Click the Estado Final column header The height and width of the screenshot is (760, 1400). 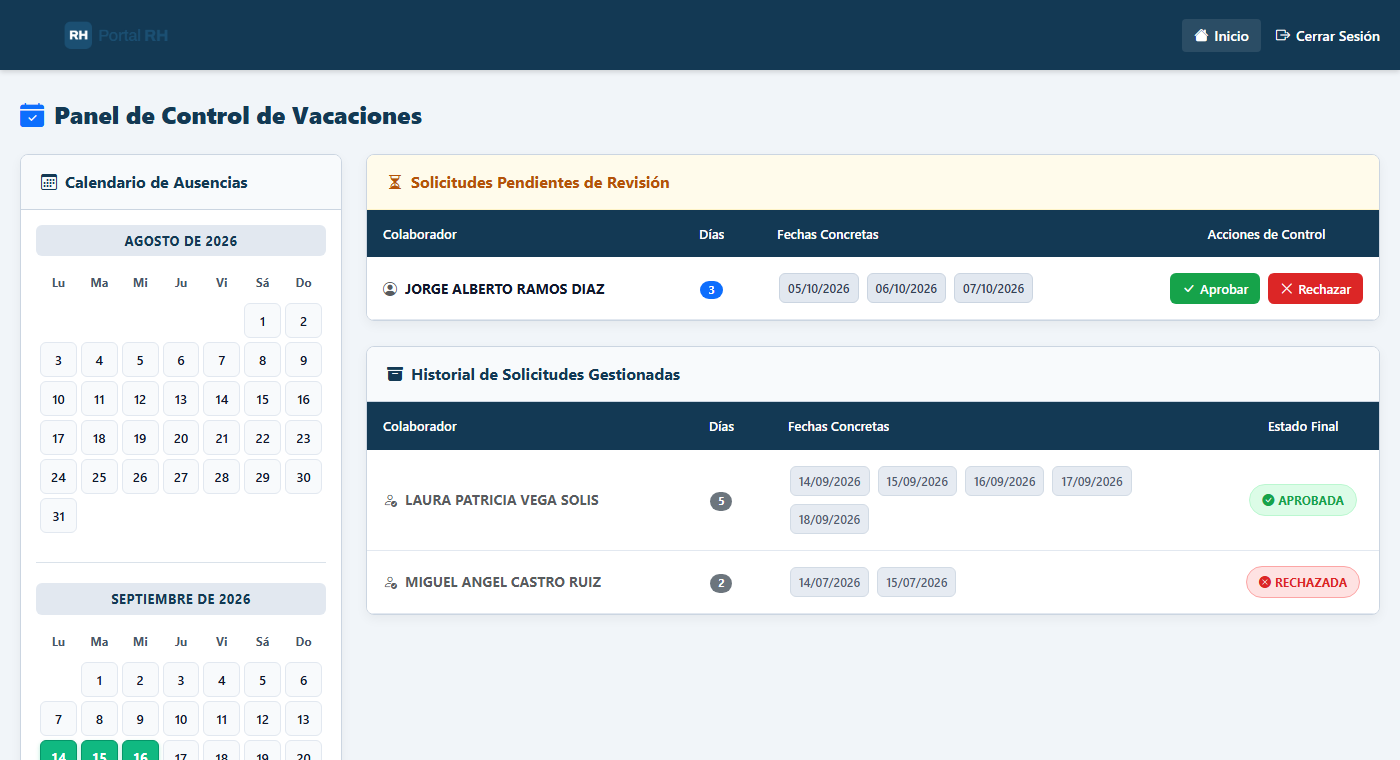[1303, 426]
